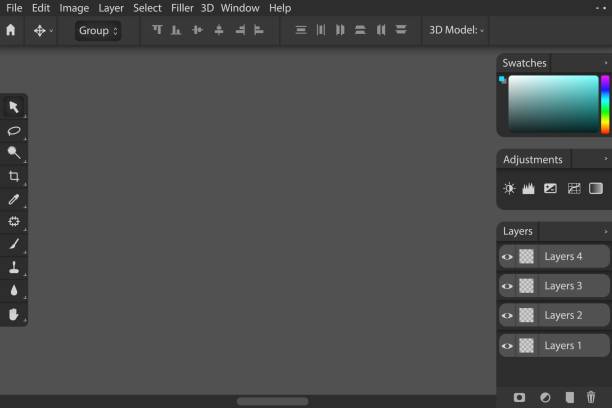Open the Filler menu

coord(182,8)
